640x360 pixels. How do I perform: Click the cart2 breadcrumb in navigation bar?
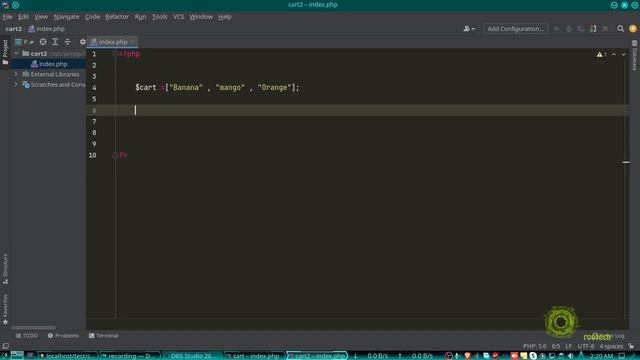coord(13,29)
